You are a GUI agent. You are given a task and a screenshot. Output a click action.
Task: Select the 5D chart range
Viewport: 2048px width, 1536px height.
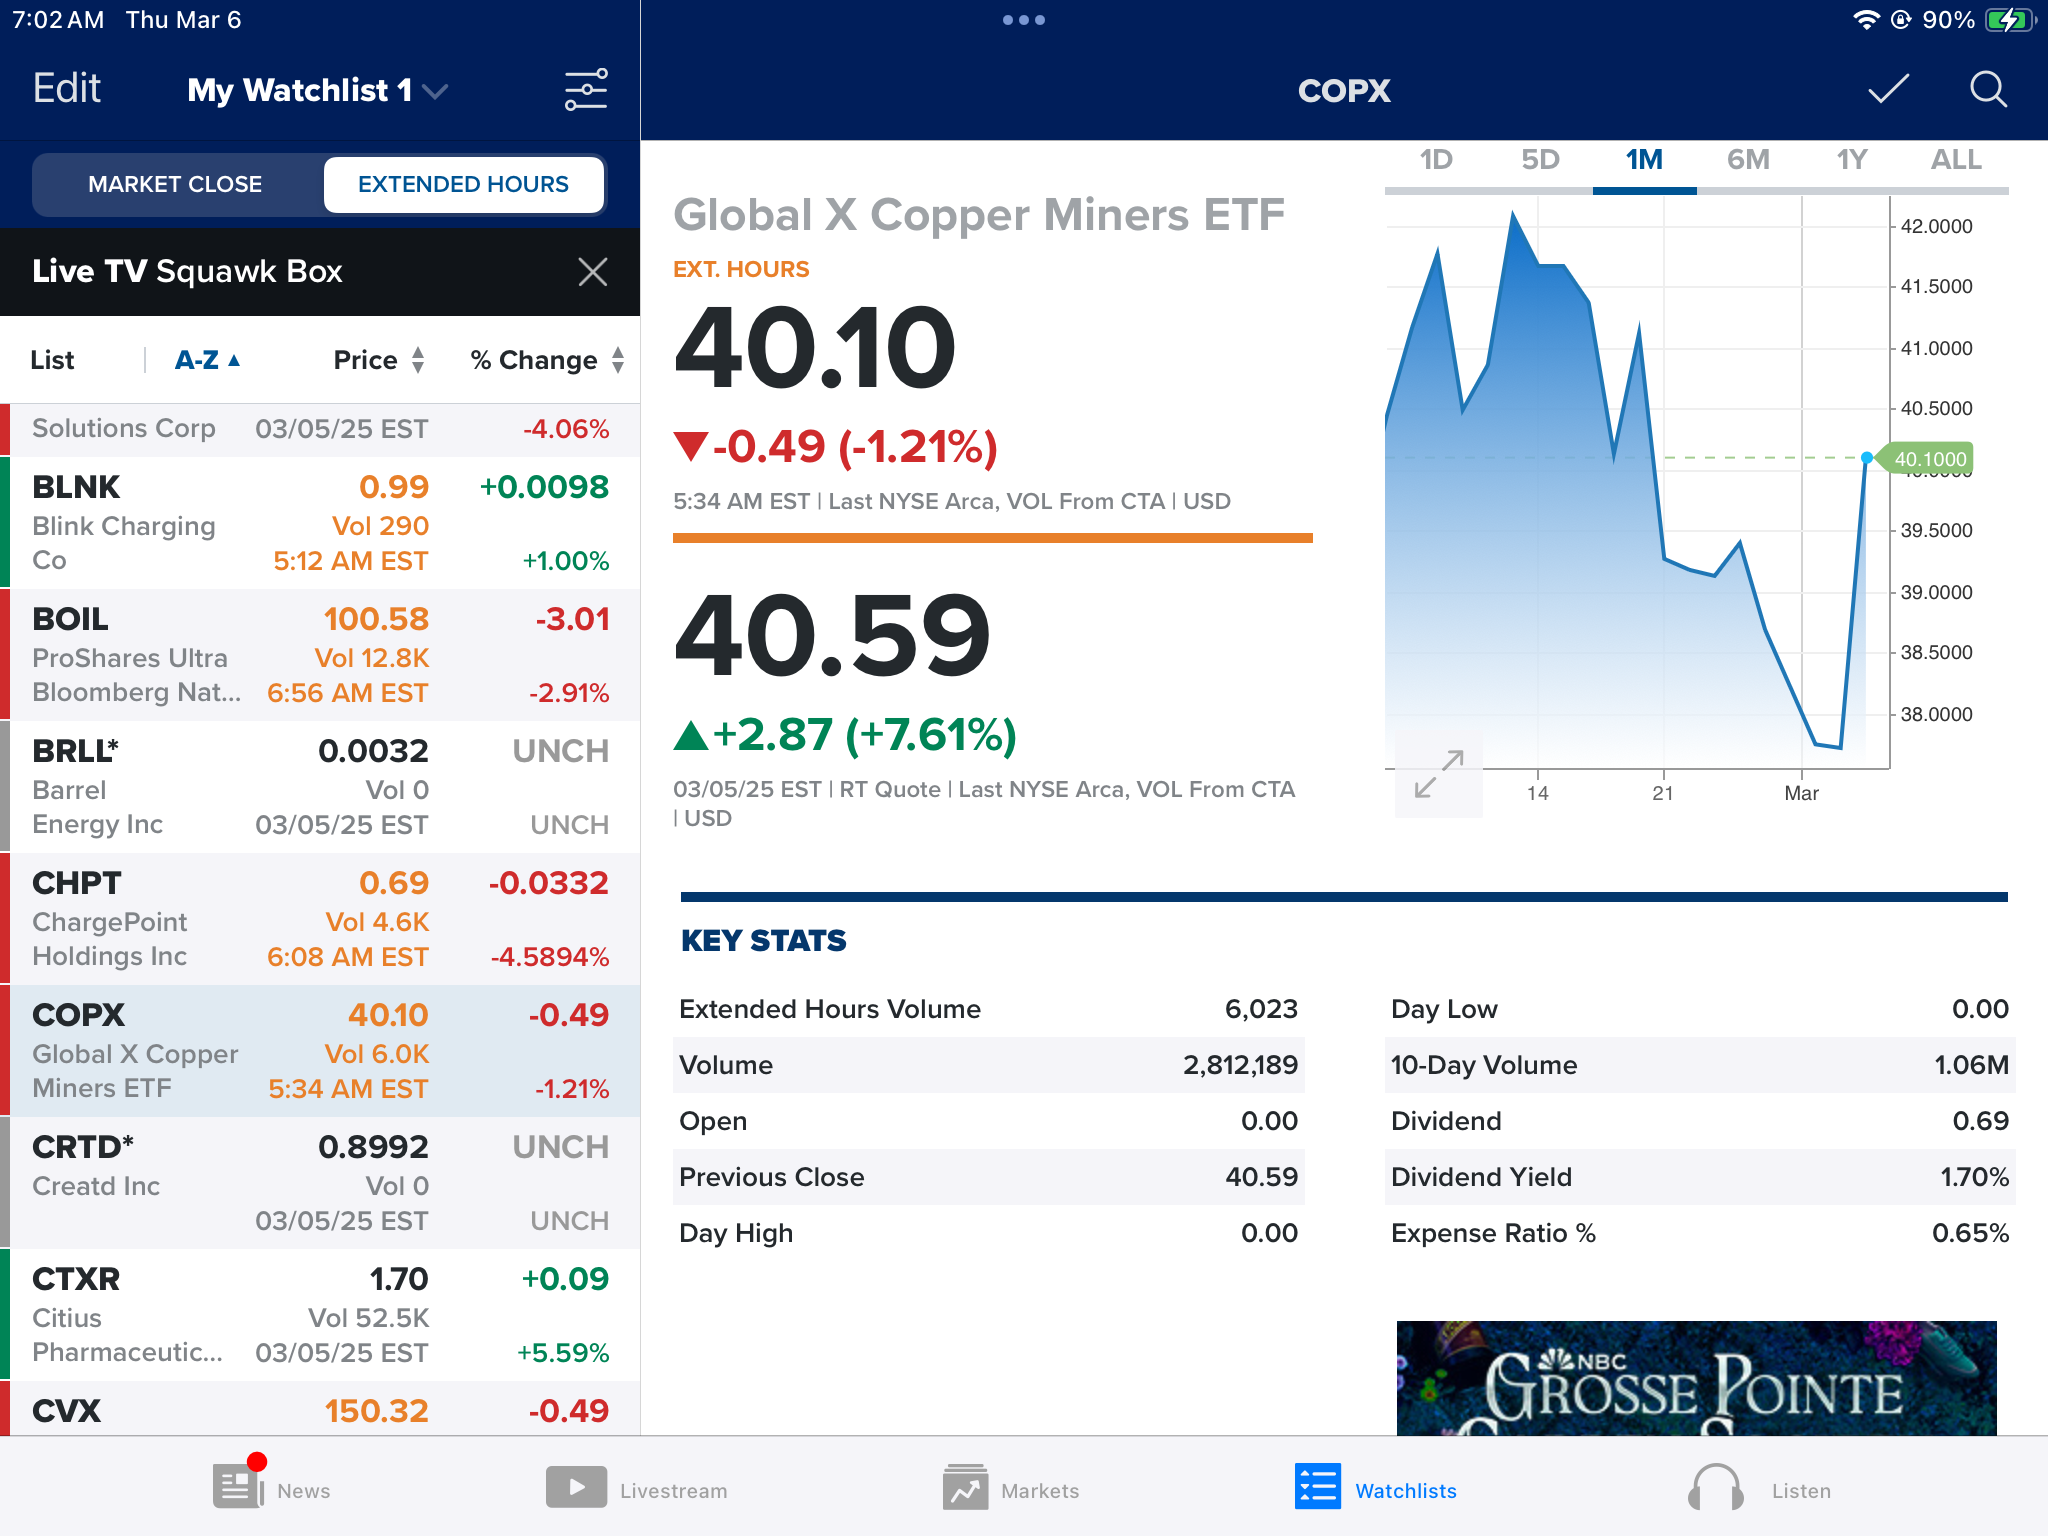click(x=1540, y=160)
